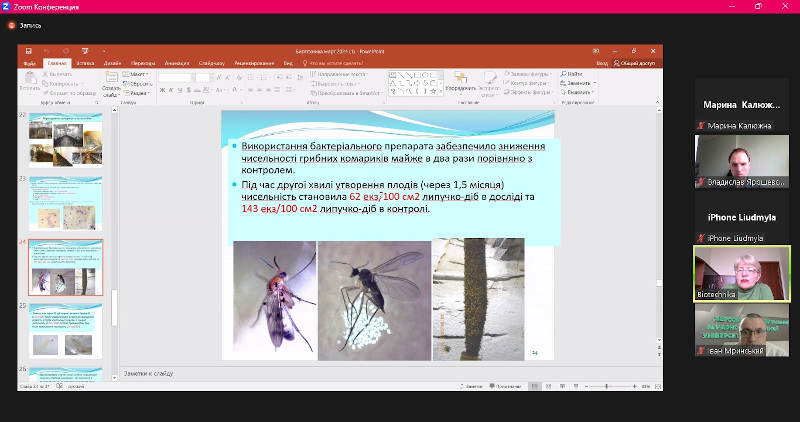Open Упорядочить arrange tool
800x422 pixels.
[x=460, y=83]
